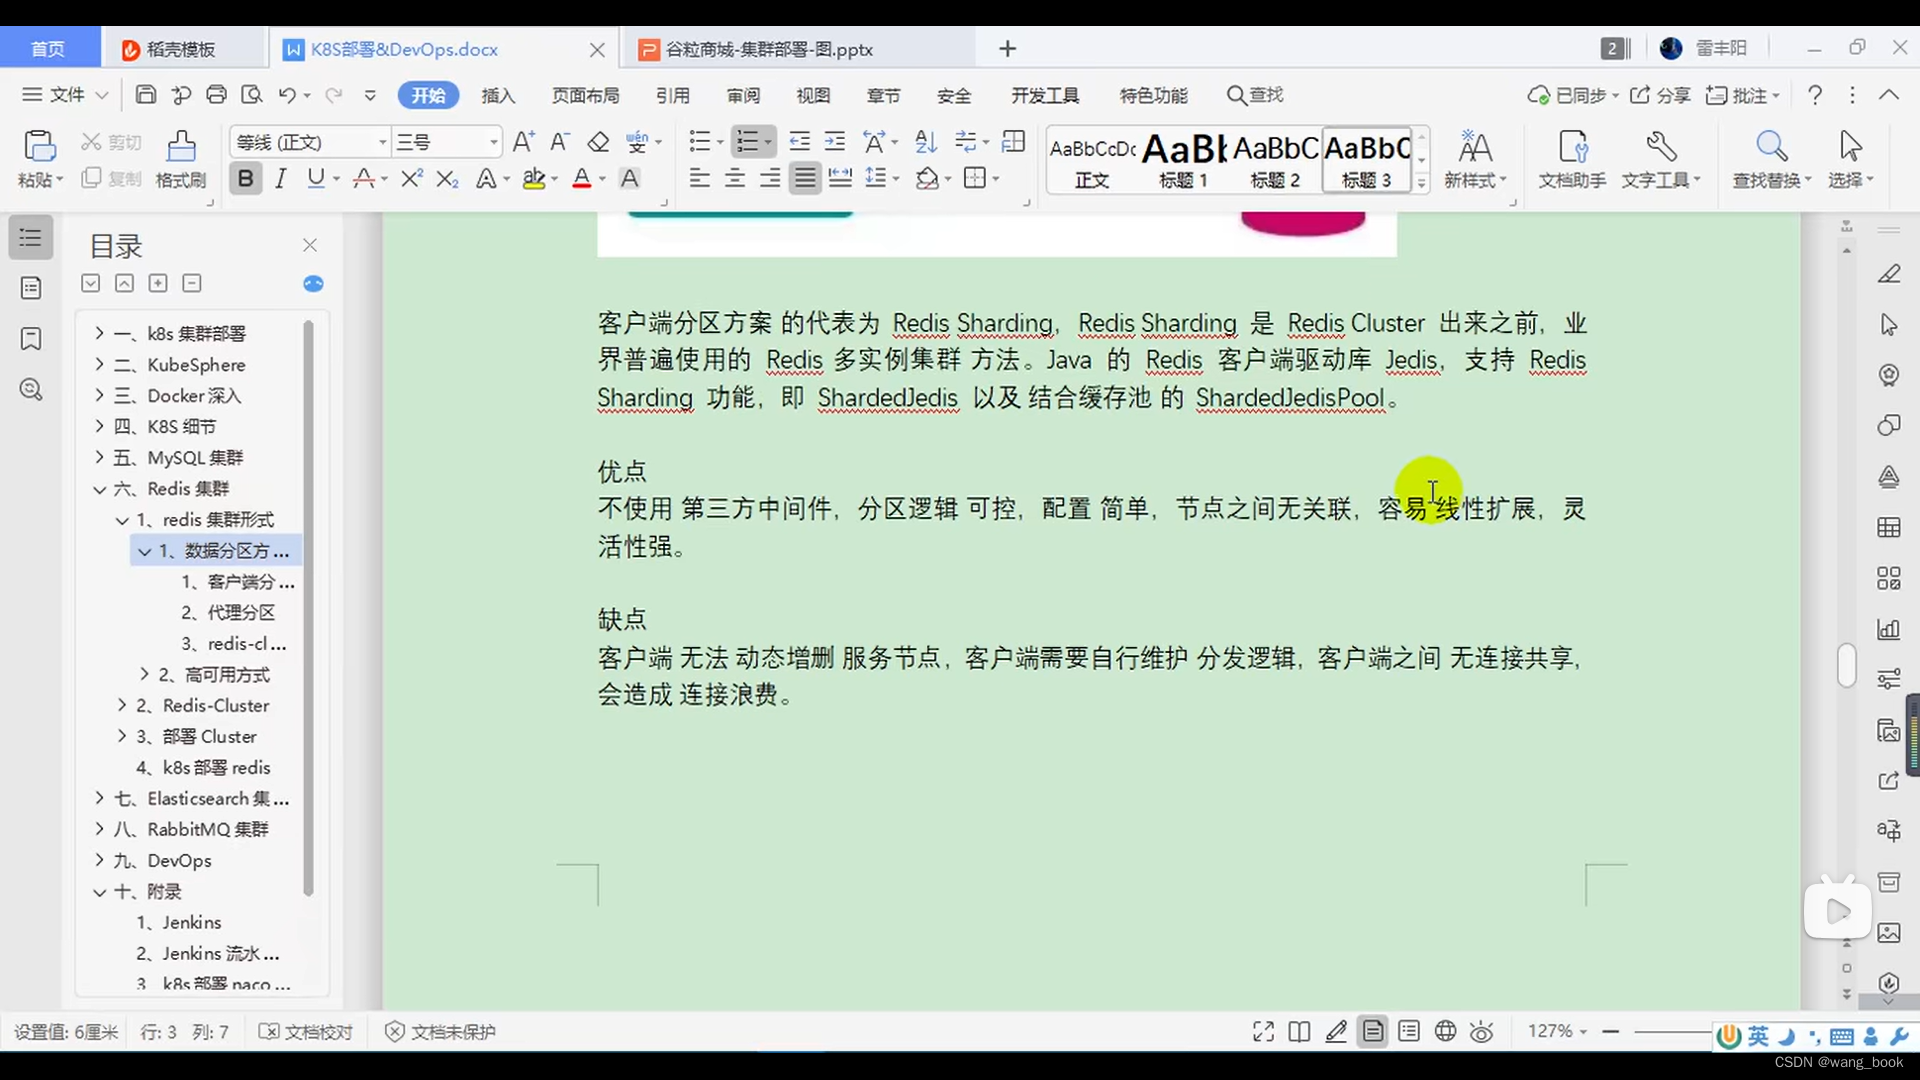
Task: Click the Undo arrow icon
Action: point(287,95)
